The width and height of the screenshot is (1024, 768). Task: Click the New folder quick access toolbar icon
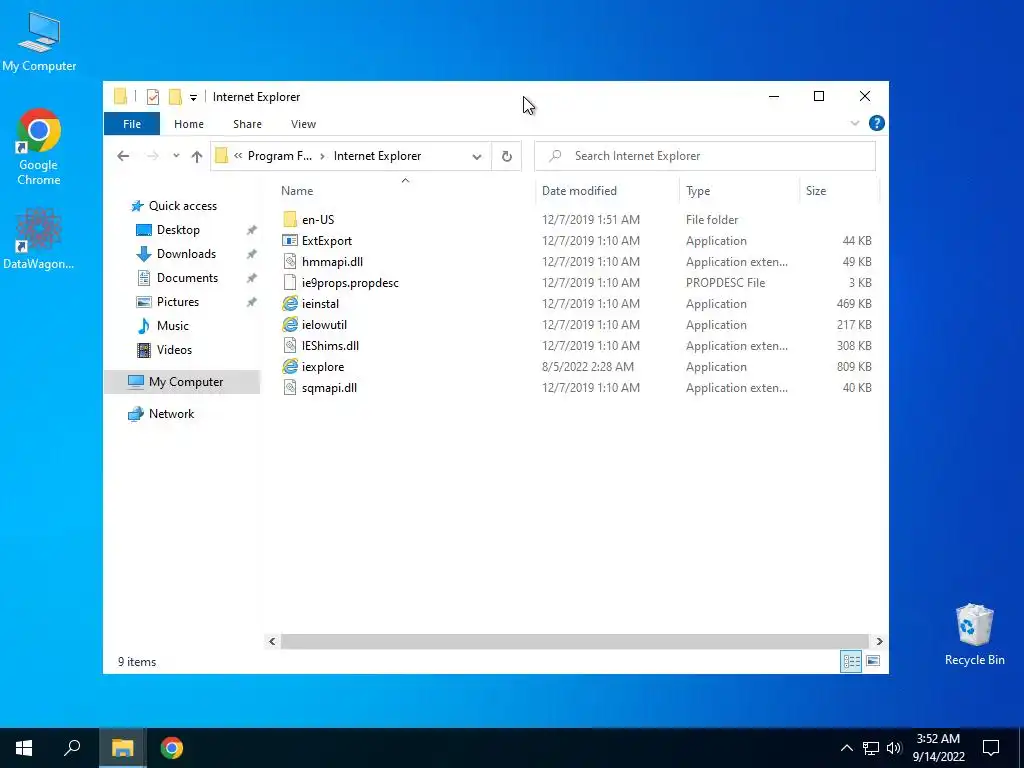point(175,97)
